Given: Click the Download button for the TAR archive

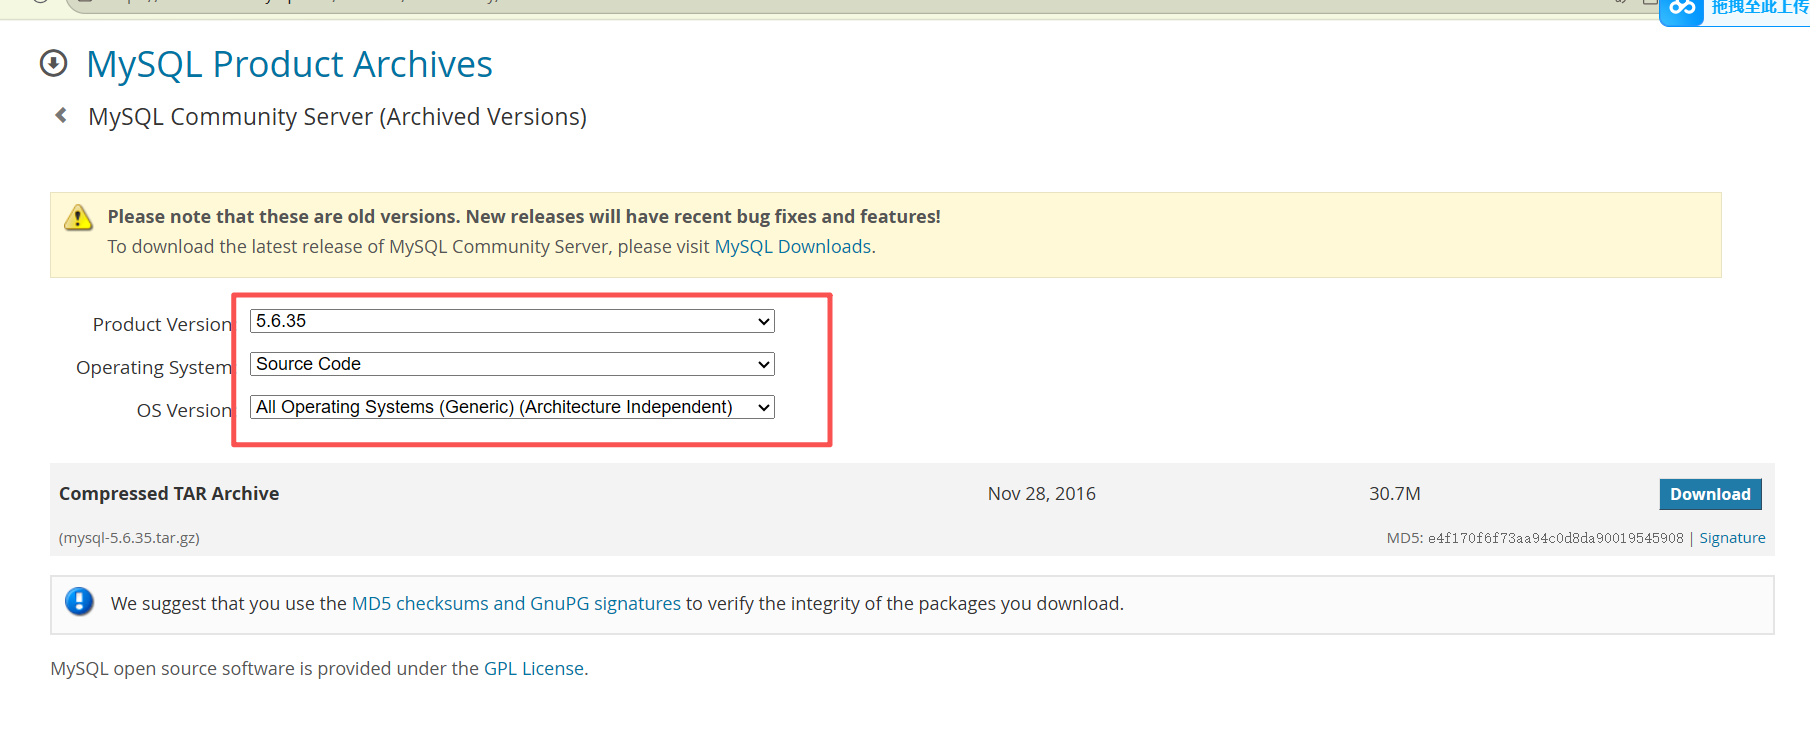Looking at the screenshot, I should (1710, 494).
